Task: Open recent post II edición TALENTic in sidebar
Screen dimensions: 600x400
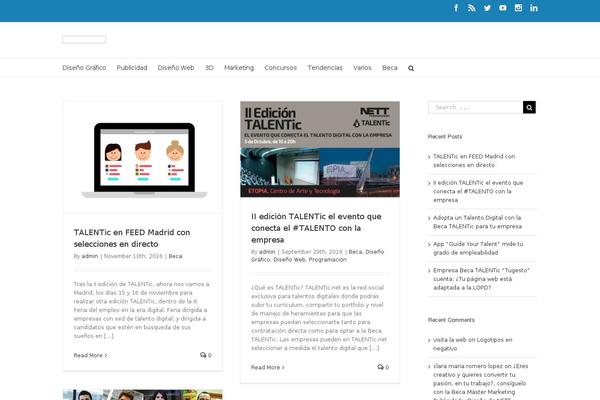Action: pos(478,191)
